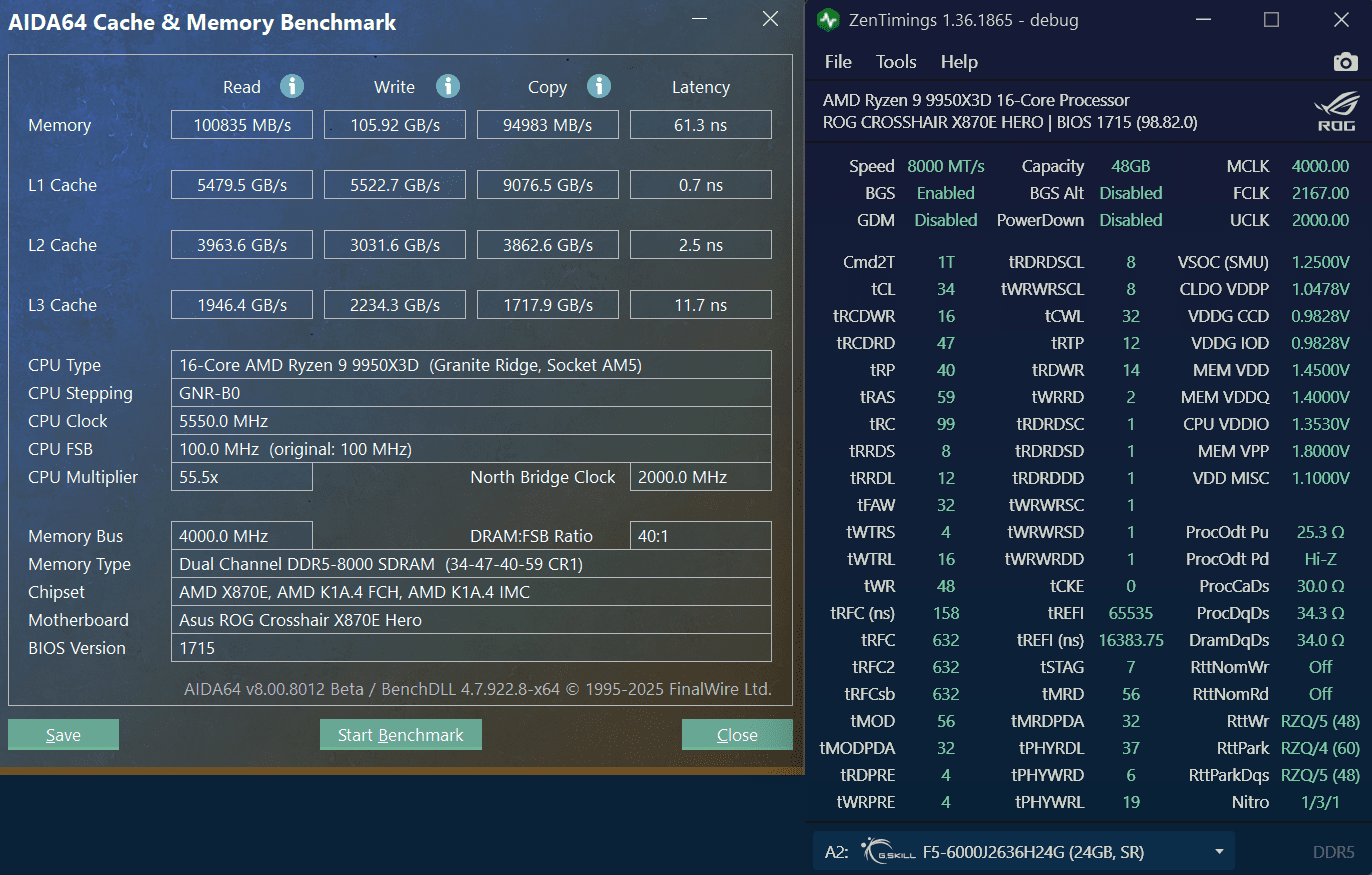Click FCLK value 2167.00
This screenshot has width=1372, height=875.
(1320, 193)
